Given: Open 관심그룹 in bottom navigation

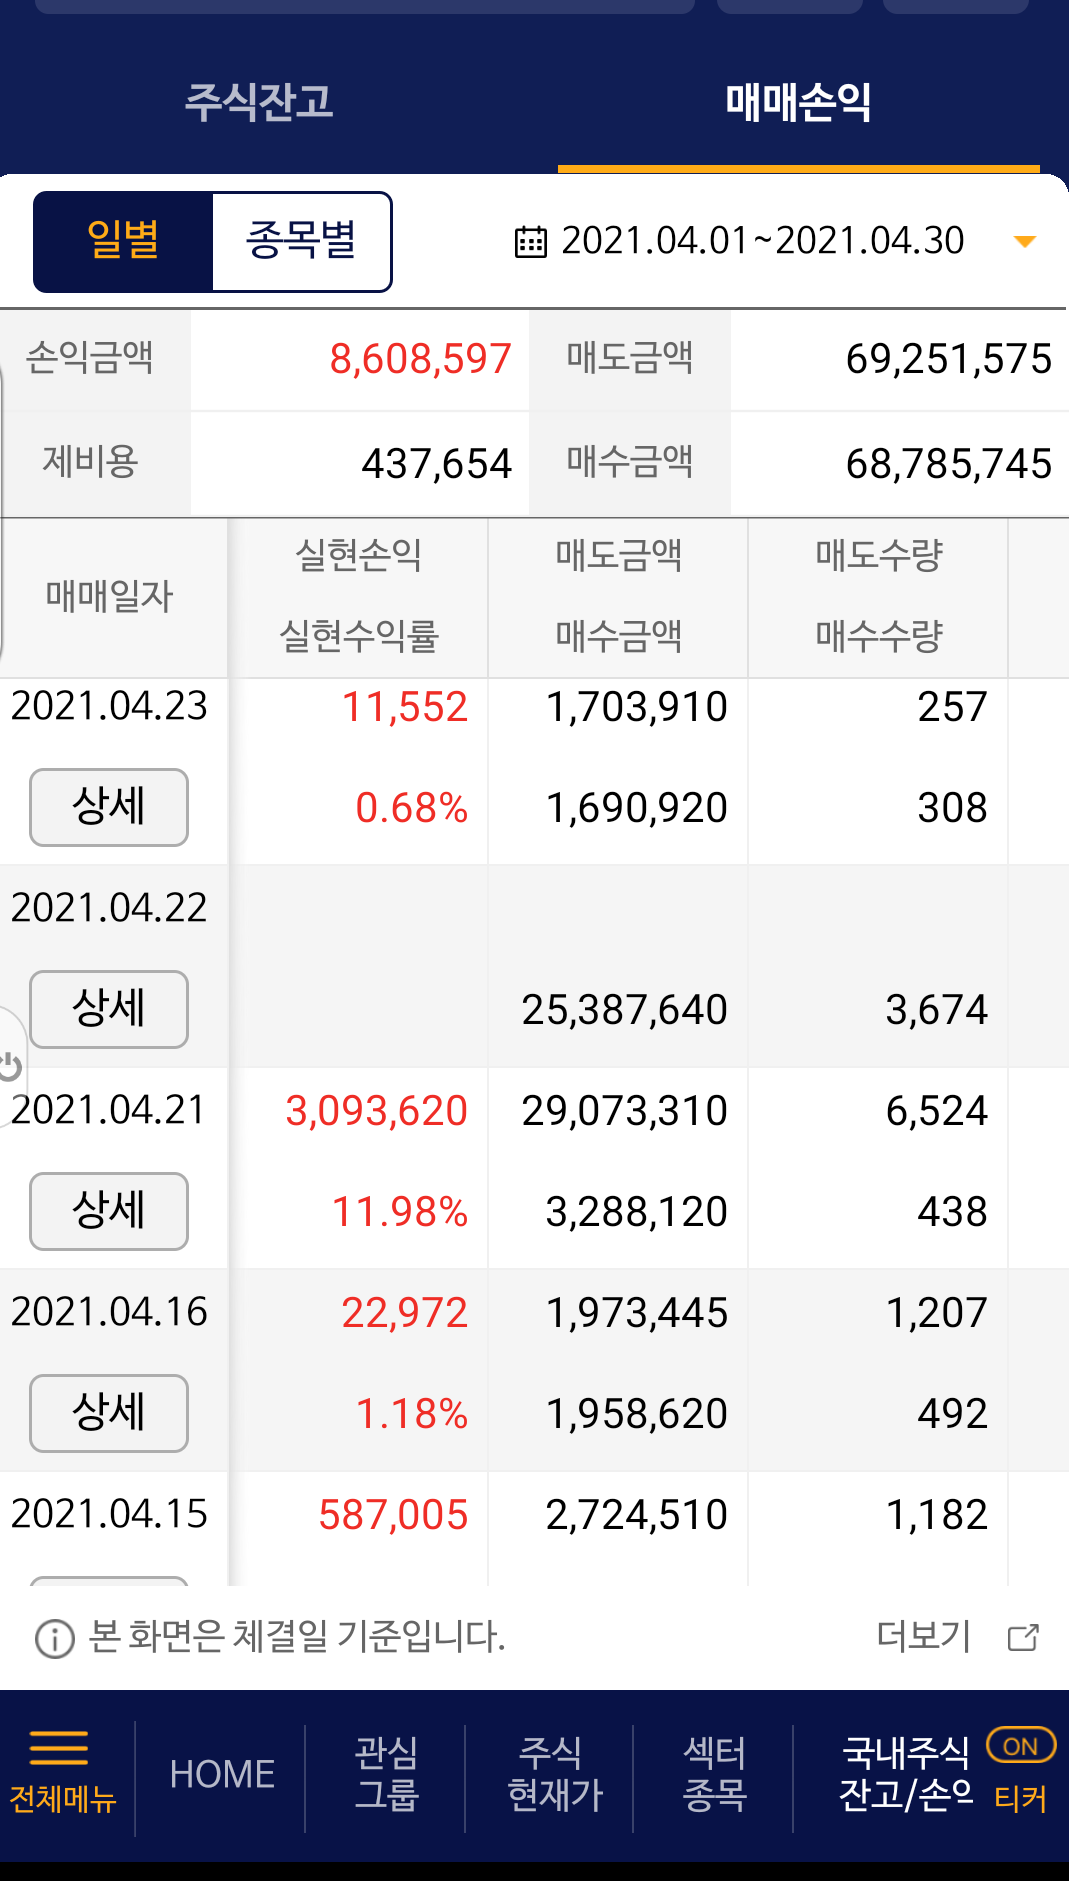Looking at the screenshot, I should click(386, 1774).
